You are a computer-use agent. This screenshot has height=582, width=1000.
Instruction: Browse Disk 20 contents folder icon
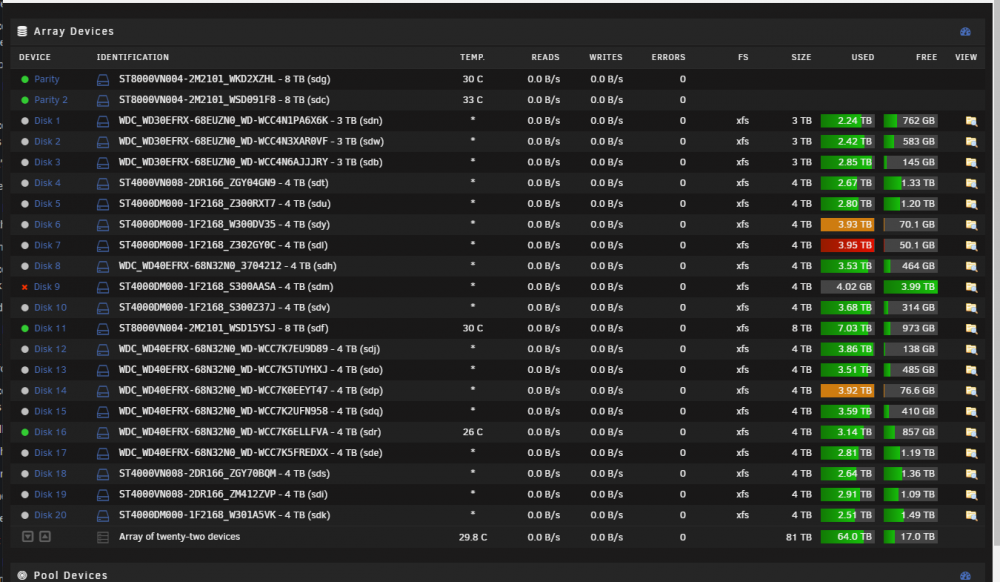(971, 515)
